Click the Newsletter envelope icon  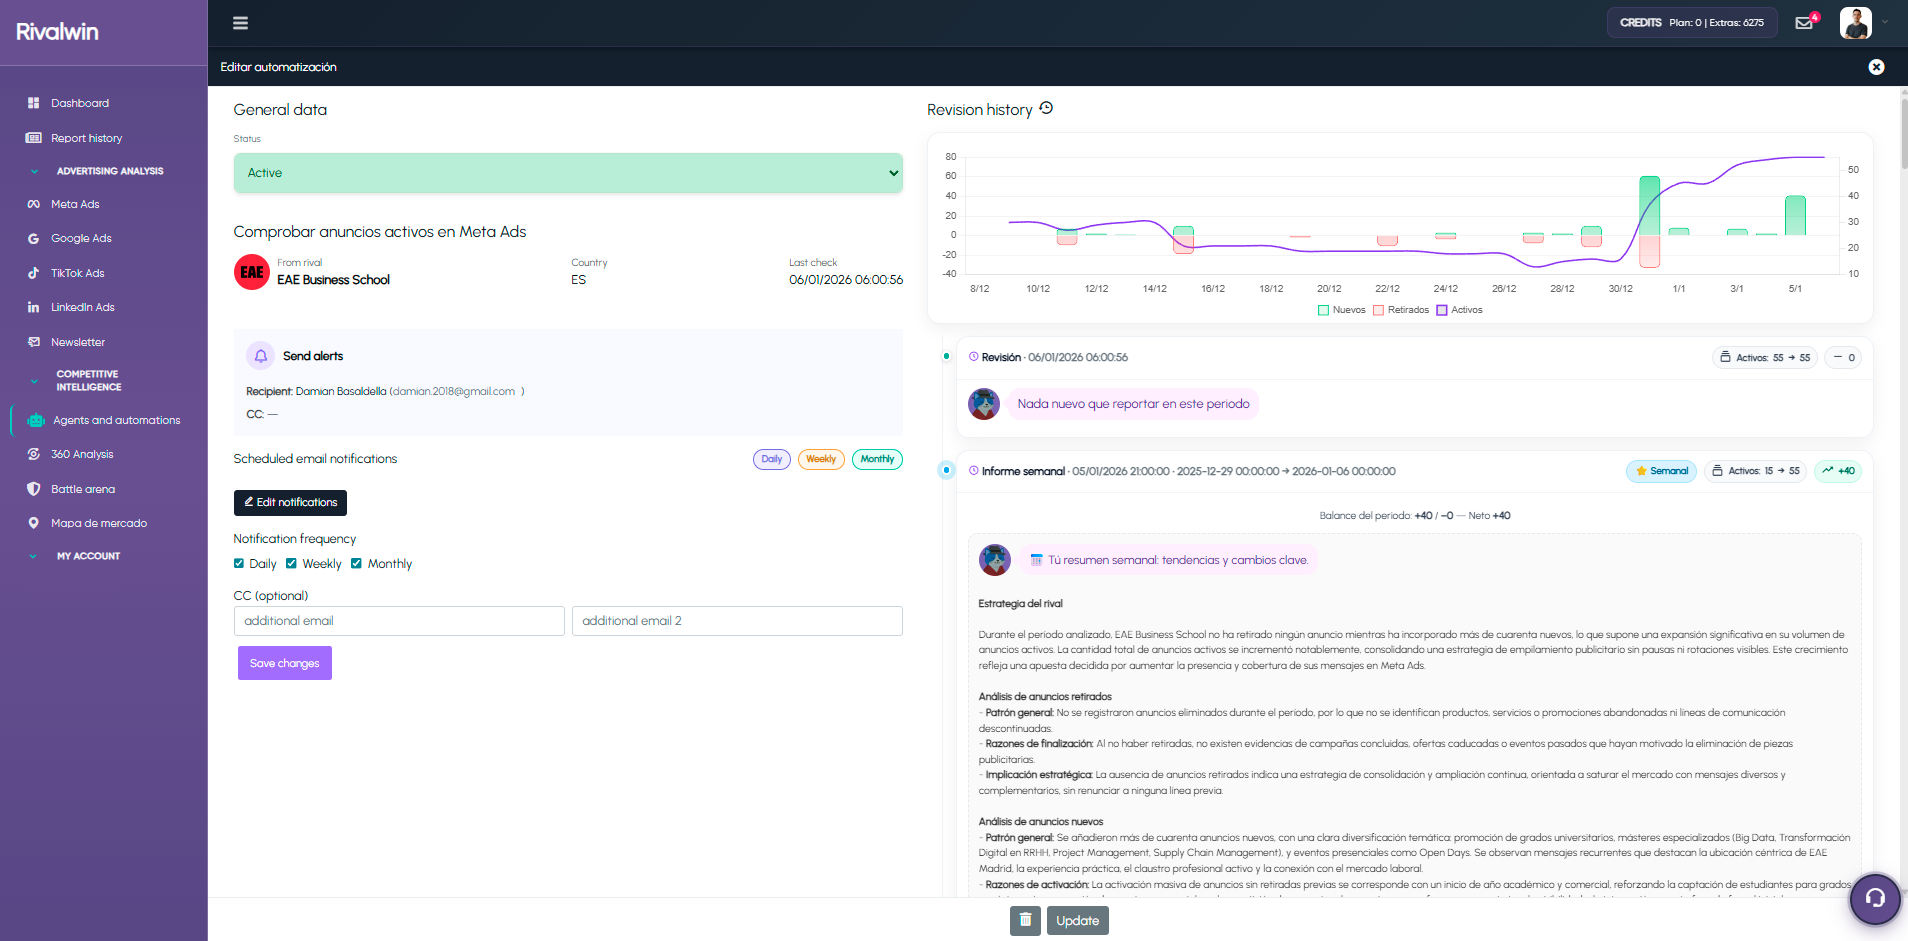pyautogui.click(x=33, y=342)
